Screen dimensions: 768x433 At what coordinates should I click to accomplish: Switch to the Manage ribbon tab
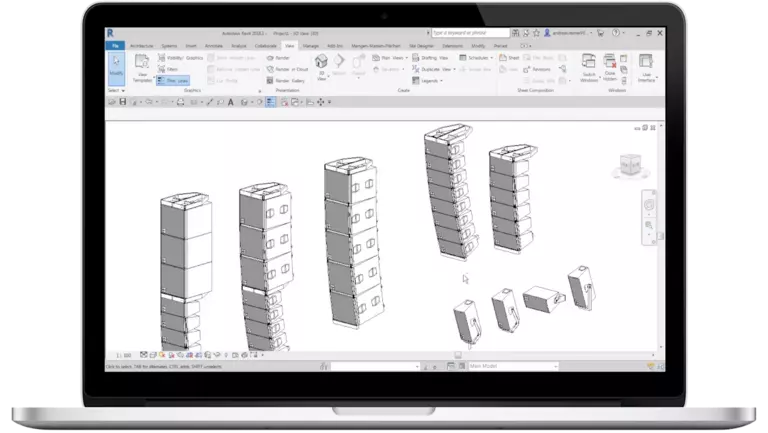(311, 46)
